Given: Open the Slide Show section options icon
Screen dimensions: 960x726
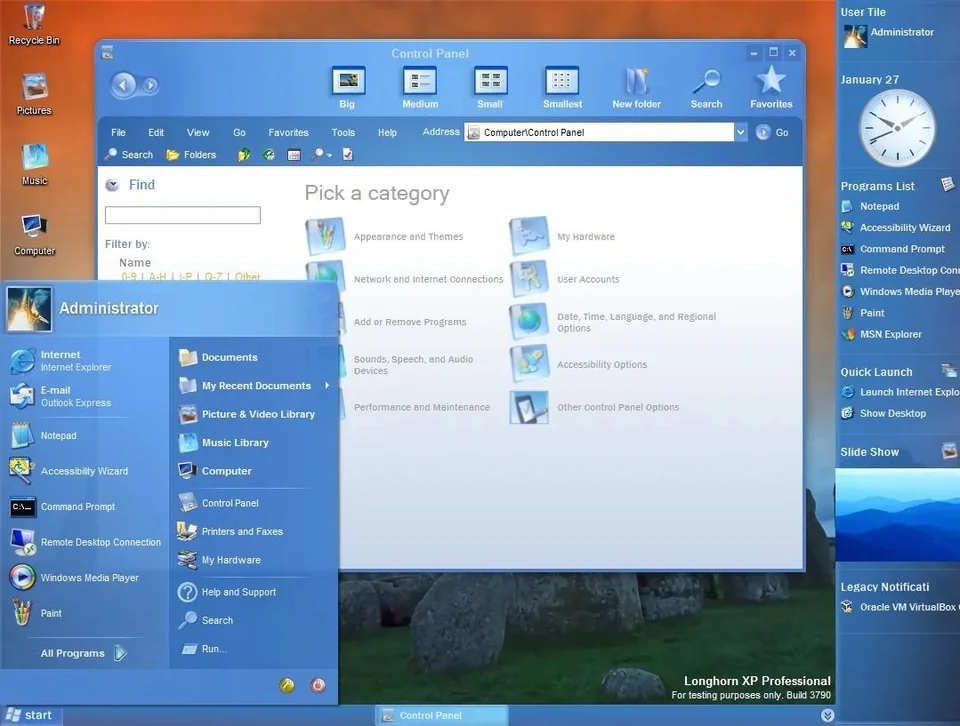Looking at the screenshot, I should click(x=949, y=452).
